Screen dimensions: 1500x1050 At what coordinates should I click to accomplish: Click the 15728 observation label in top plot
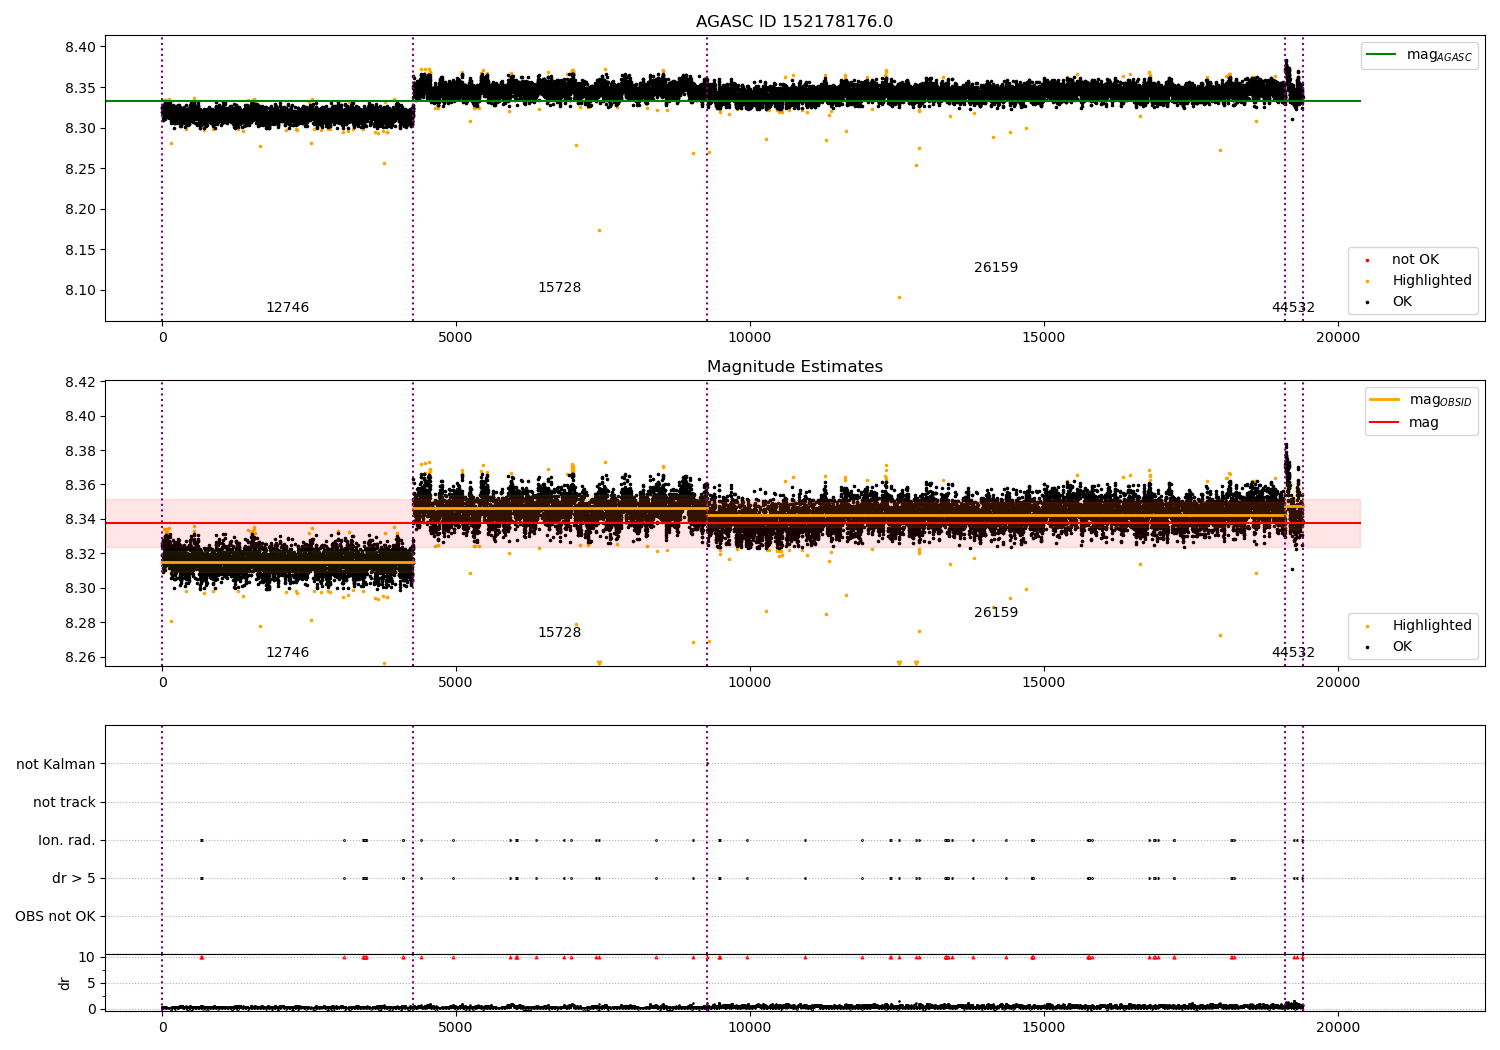pyautogui.click(x=559, y=288)
